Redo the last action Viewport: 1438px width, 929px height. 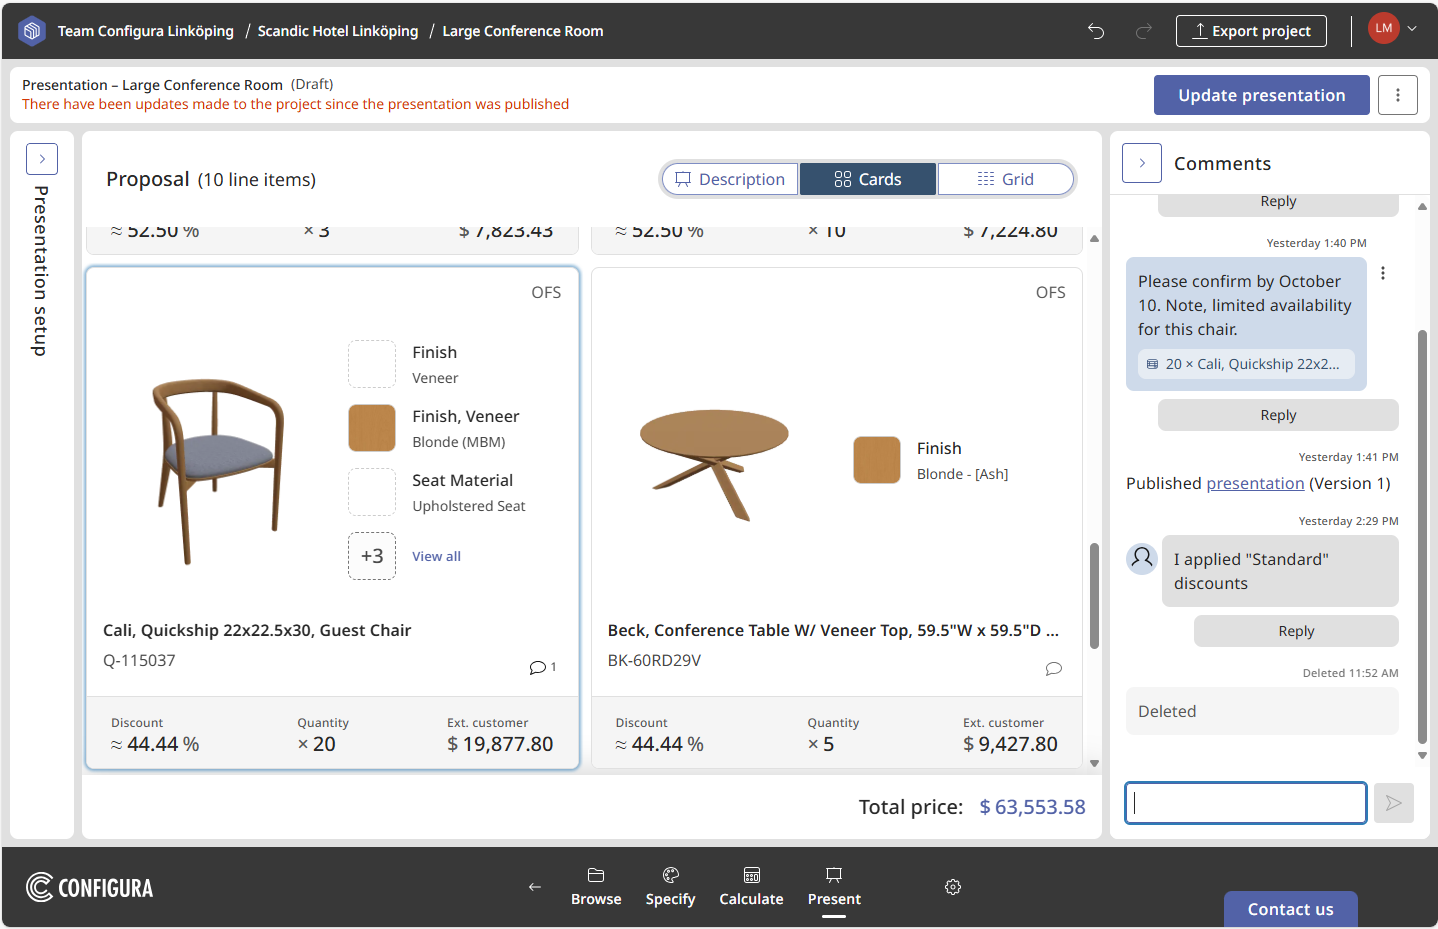[1144, 31]
